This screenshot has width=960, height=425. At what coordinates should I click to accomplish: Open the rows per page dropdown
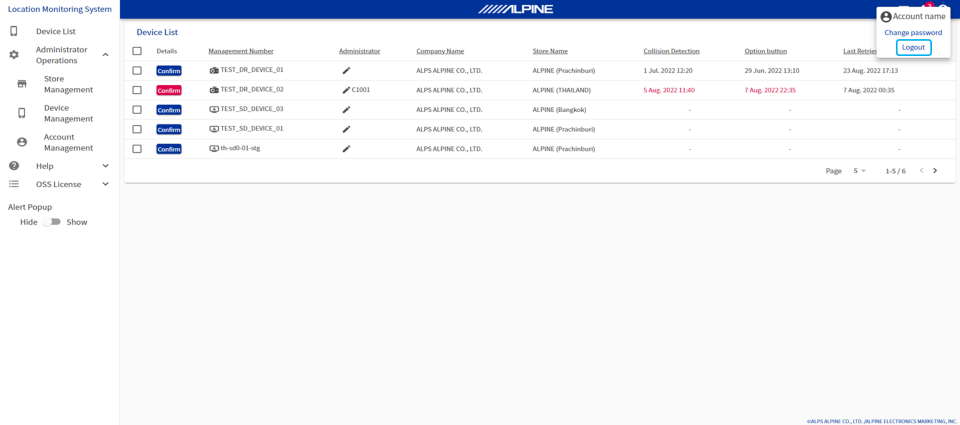(x=860, y=171)
